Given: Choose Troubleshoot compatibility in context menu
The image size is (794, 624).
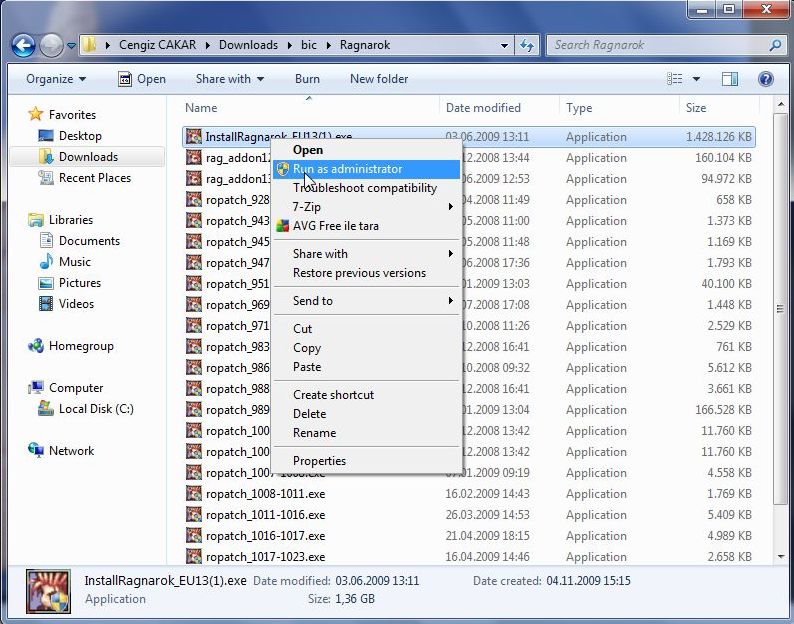Looking at the screenshot, I should click(365, 188).
